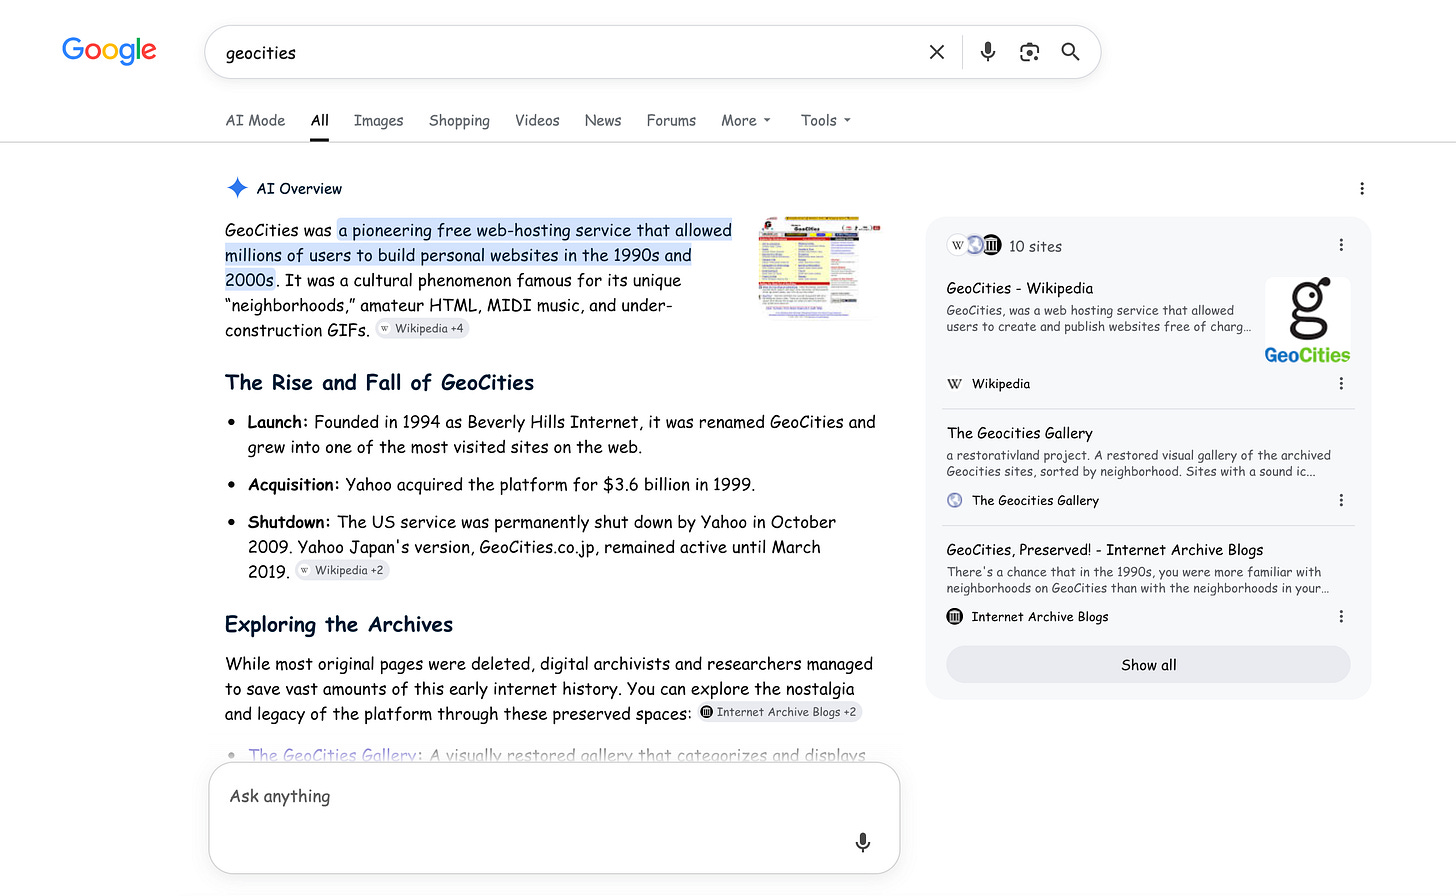Click Internet Archive Blogs source name label
This screenshot has width=1456, height=896.
point(1040,617)
